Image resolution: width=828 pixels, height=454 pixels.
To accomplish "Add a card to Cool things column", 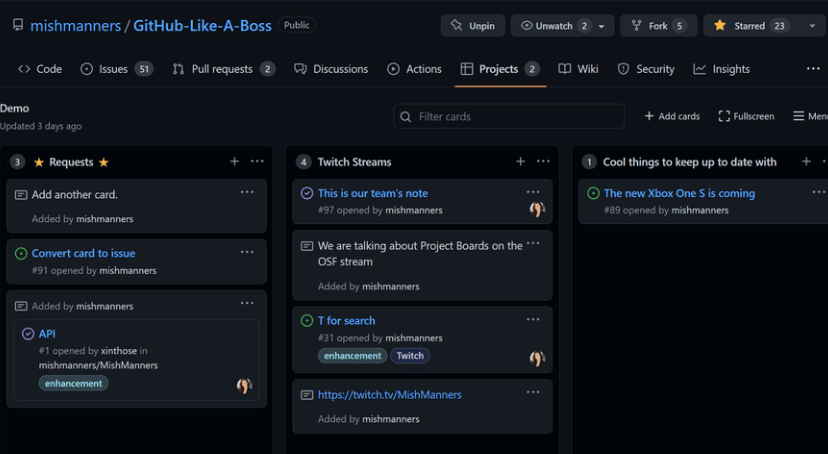I will [806, 162].
